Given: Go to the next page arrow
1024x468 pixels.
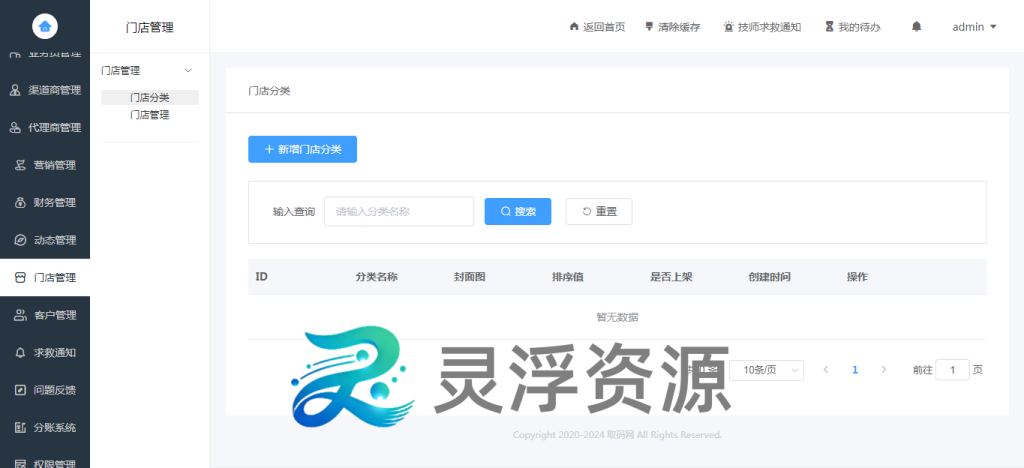Looking at the screenshot, I should (884, 370).
